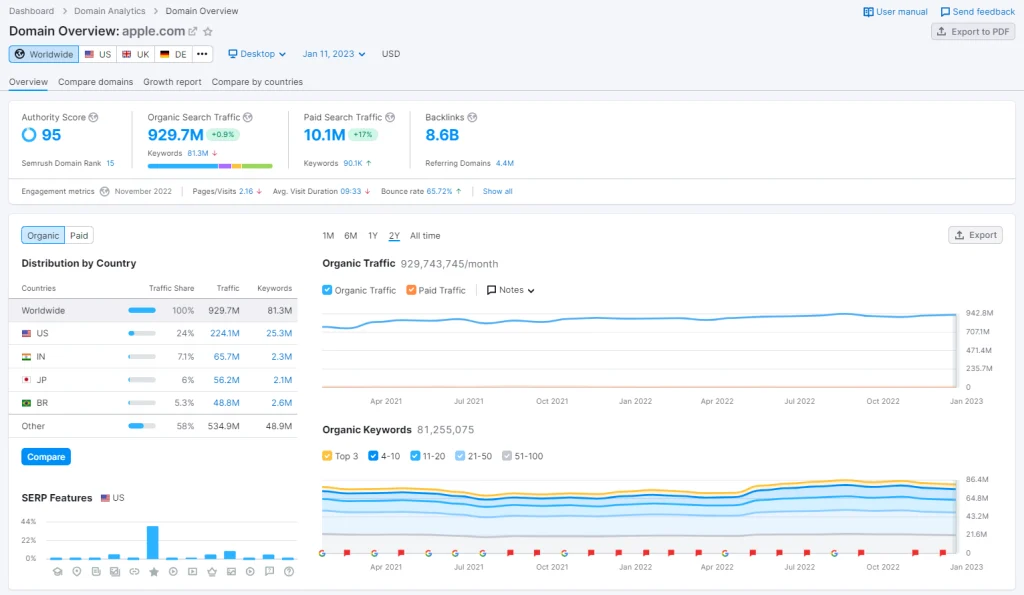Open apple.com via external link icon
This screenshot has height=595, width=1024.
tap(193, 31)
